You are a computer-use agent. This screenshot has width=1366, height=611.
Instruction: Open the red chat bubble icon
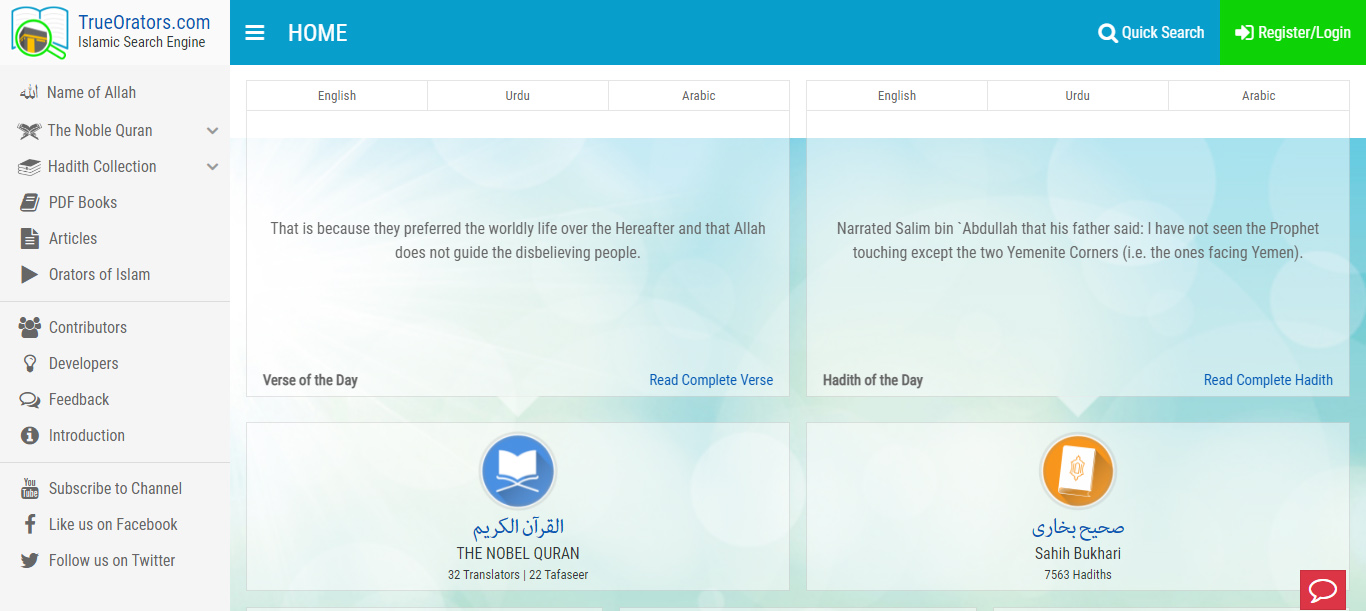(x=1322, y=590)
